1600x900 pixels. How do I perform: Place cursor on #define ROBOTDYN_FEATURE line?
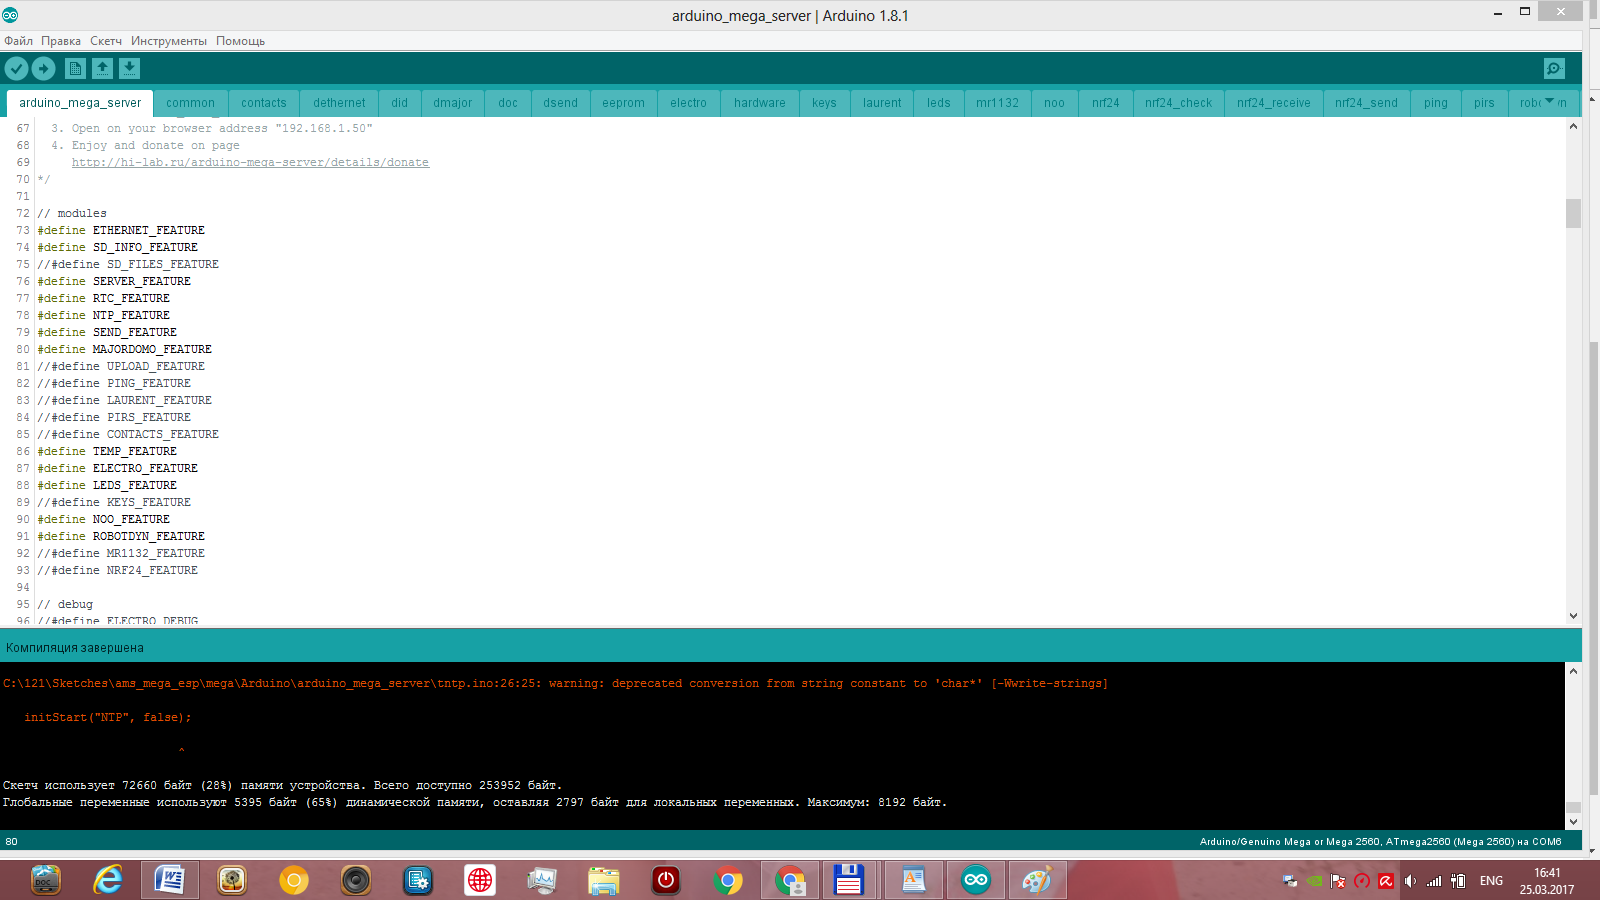coord(121,536)
